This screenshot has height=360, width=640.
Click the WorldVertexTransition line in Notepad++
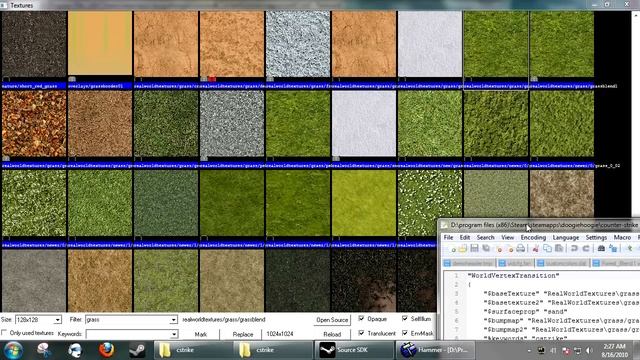point(513,276)
